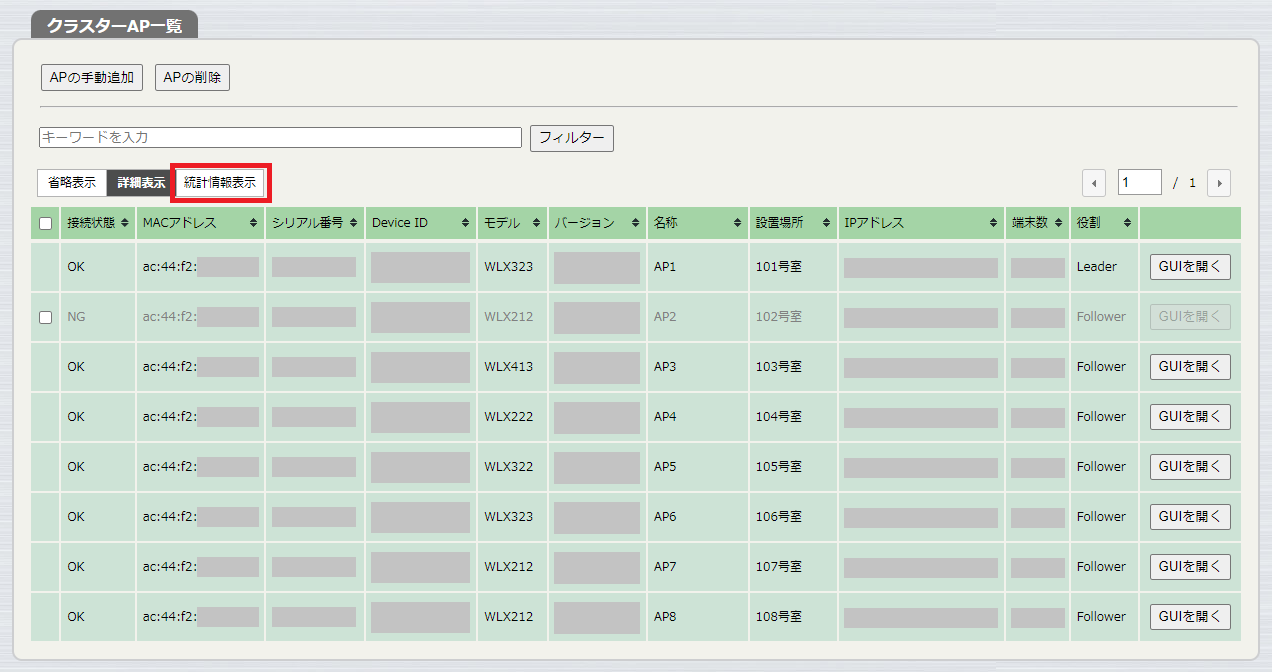The height and width of the screenshot is (672, 1272).
Task: Open the GUI for AP1
Action: (1189, 266)
